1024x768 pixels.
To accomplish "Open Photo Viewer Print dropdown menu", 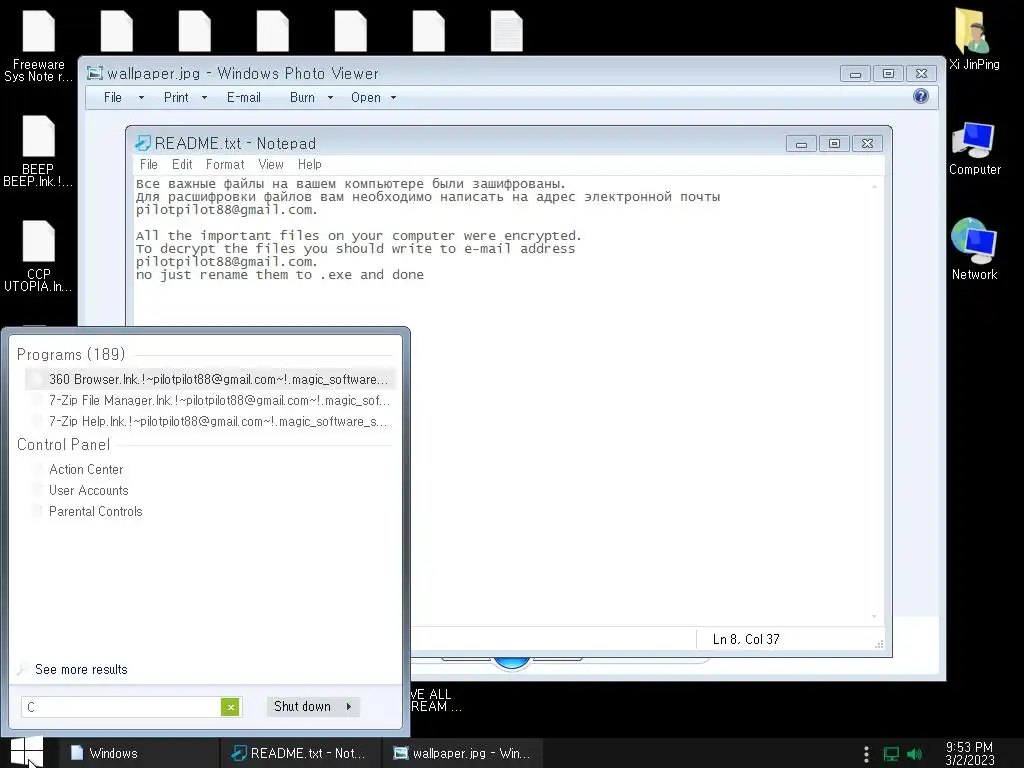I will [x=185, y=97].
